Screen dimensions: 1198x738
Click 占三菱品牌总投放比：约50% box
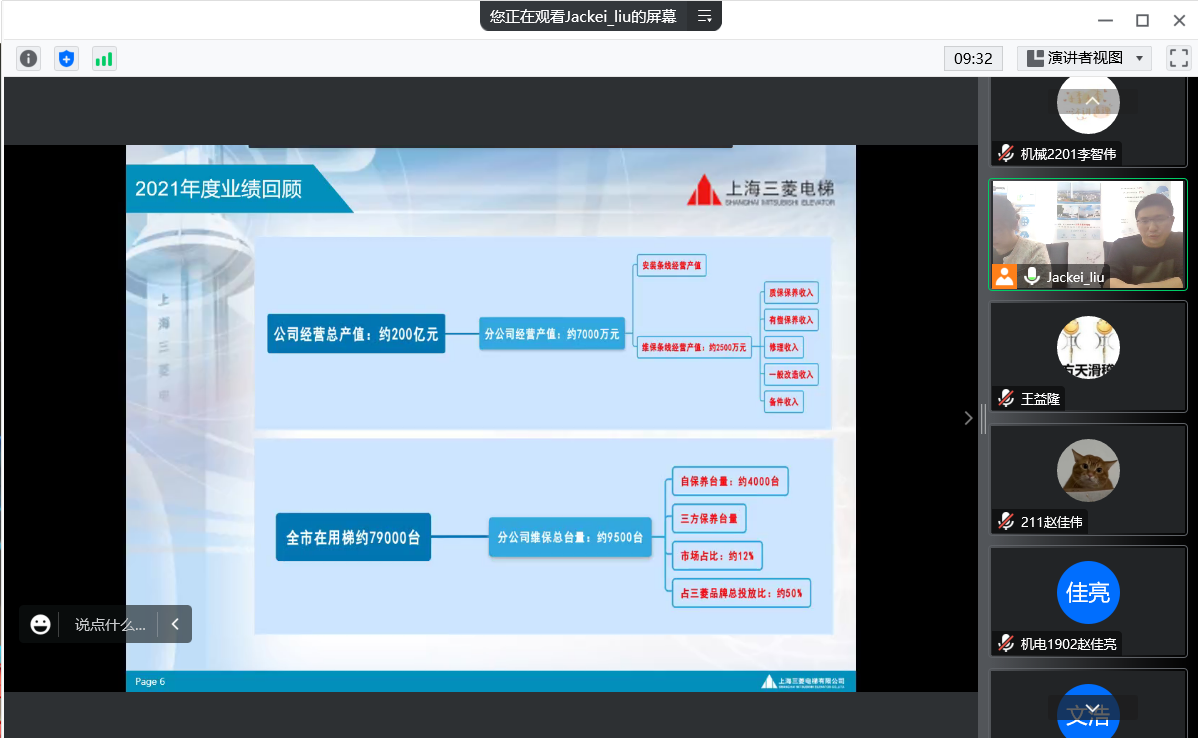[x=741, y=593]
